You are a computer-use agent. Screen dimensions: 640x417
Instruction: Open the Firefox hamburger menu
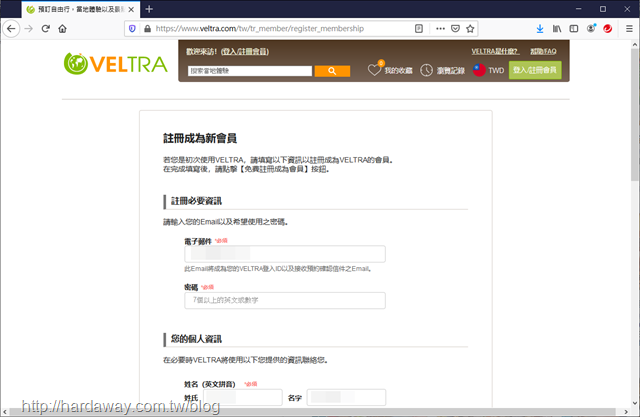pos(629,29)
